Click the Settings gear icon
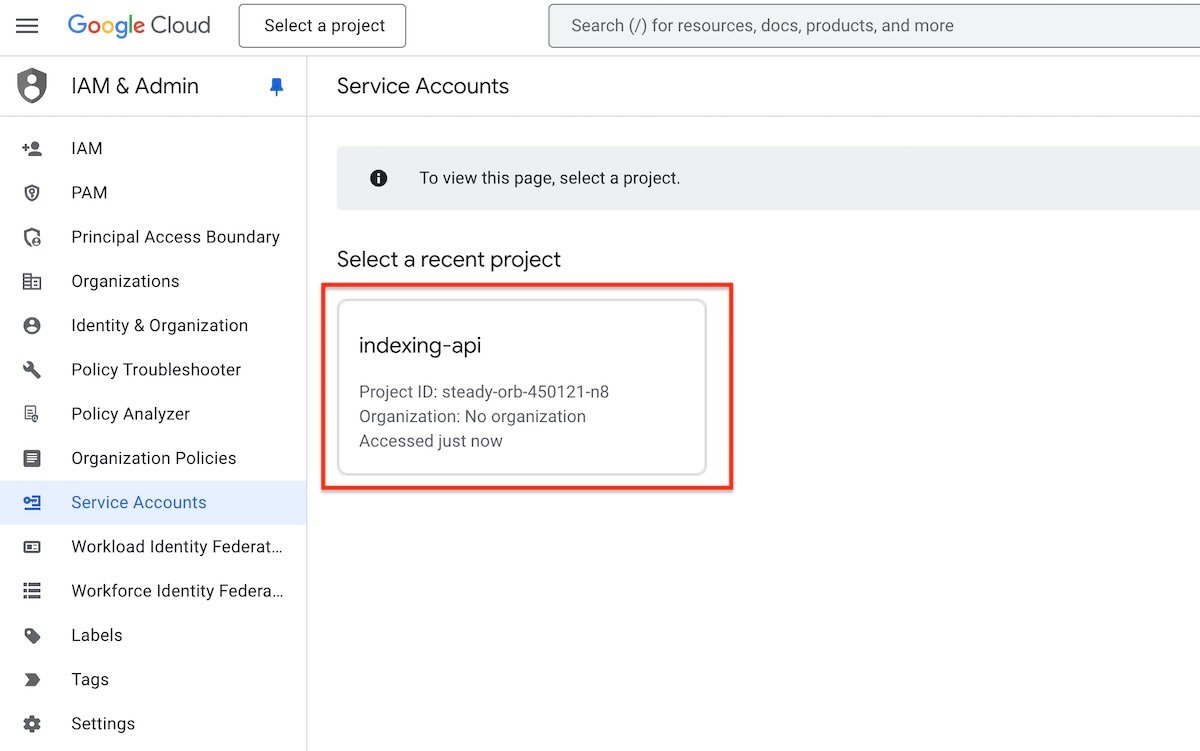 32,724
